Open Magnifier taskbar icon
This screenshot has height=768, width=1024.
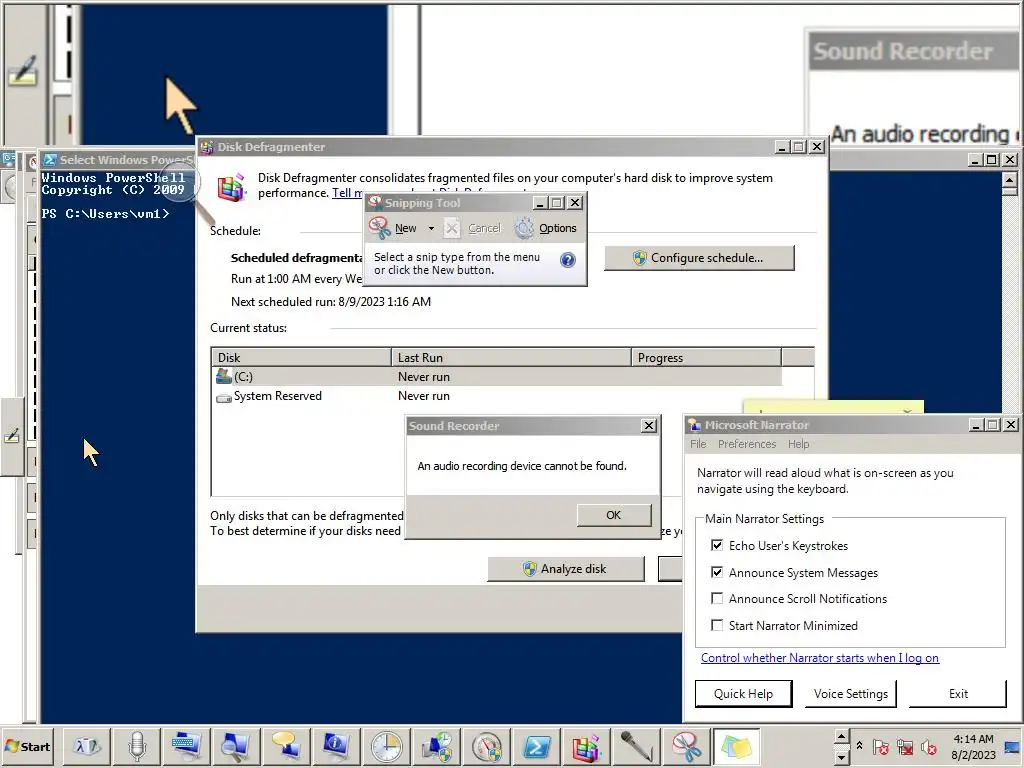236,746
